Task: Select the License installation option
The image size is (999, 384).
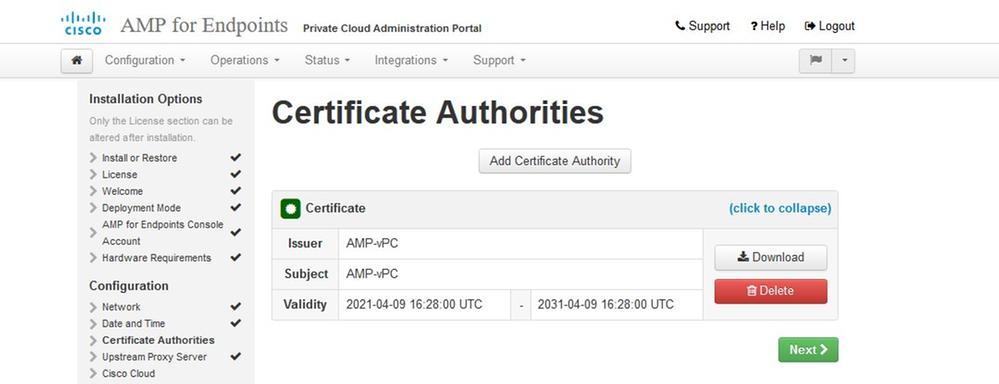Action: pos(119,174)
